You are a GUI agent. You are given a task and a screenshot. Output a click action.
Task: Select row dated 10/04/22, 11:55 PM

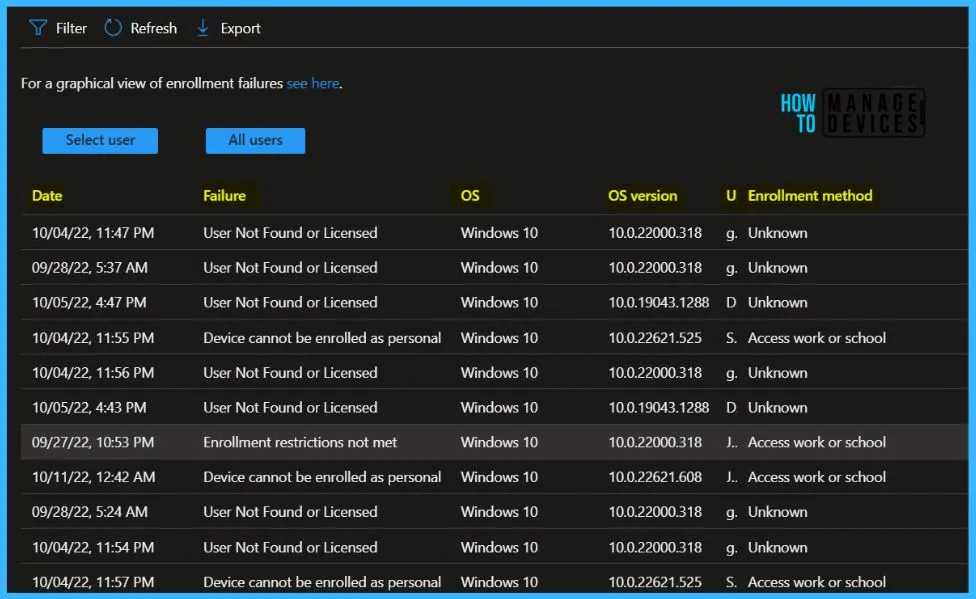(494, 337)
